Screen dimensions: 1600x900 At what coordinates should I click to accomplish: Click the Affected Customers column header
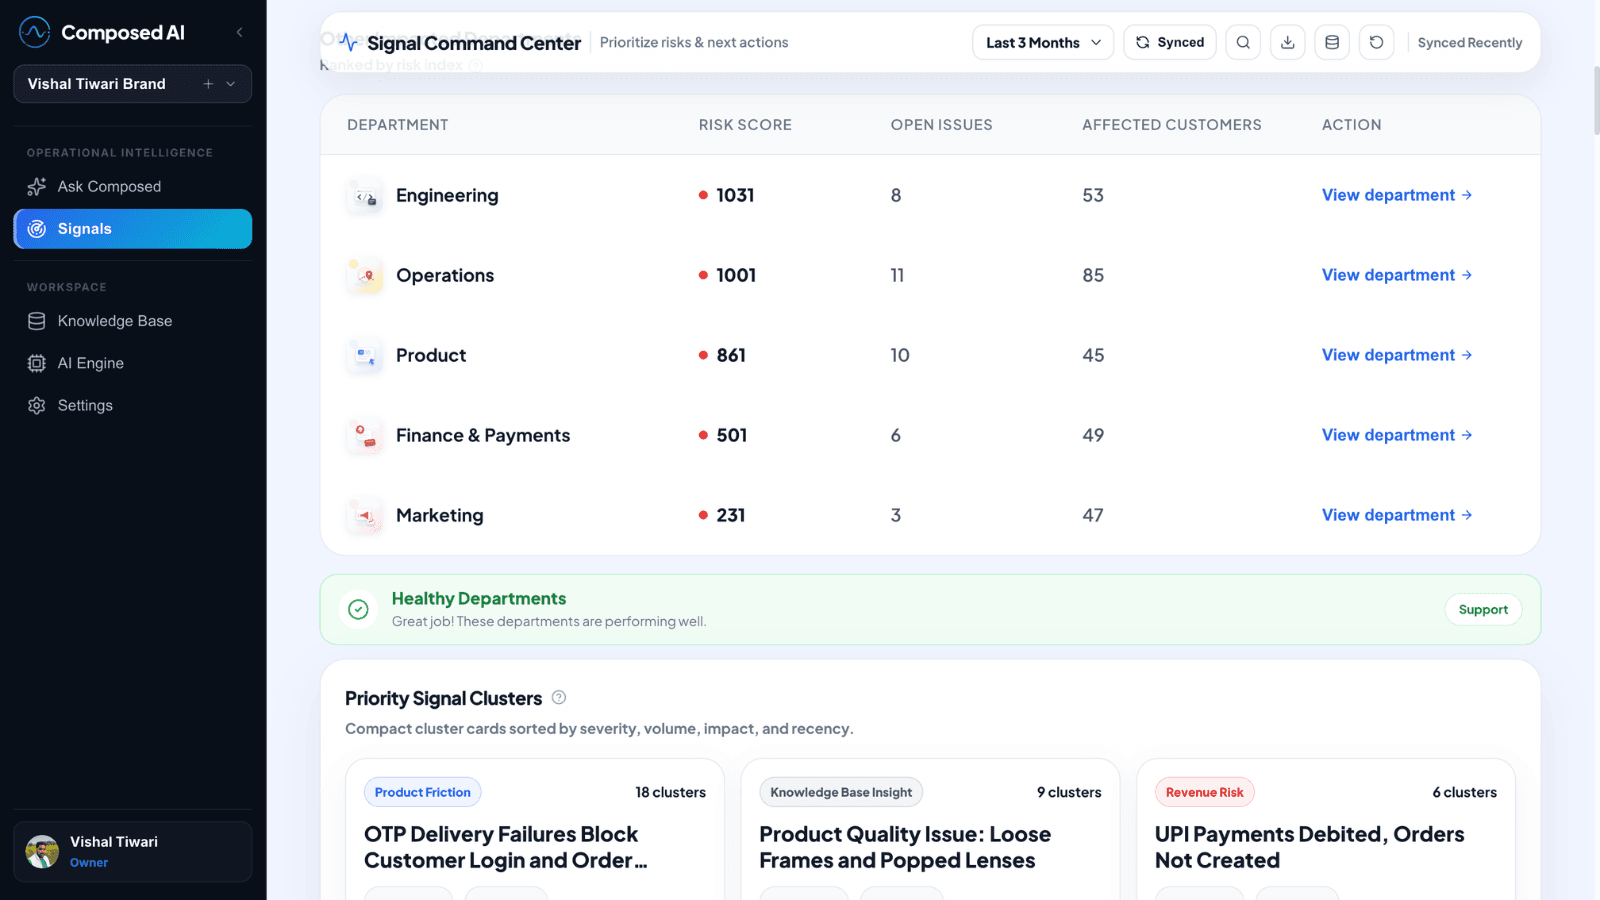[x=1171, y=125]
